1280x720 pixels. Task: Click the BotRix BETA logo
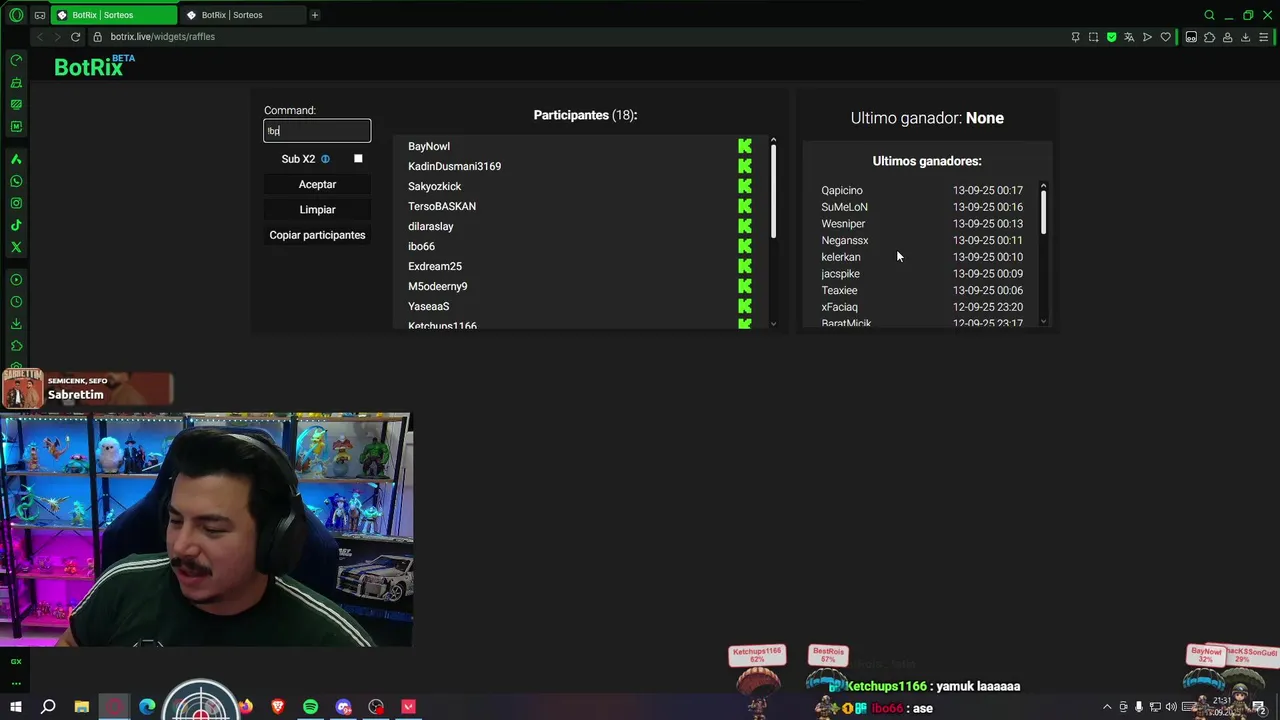pos(94,66)
